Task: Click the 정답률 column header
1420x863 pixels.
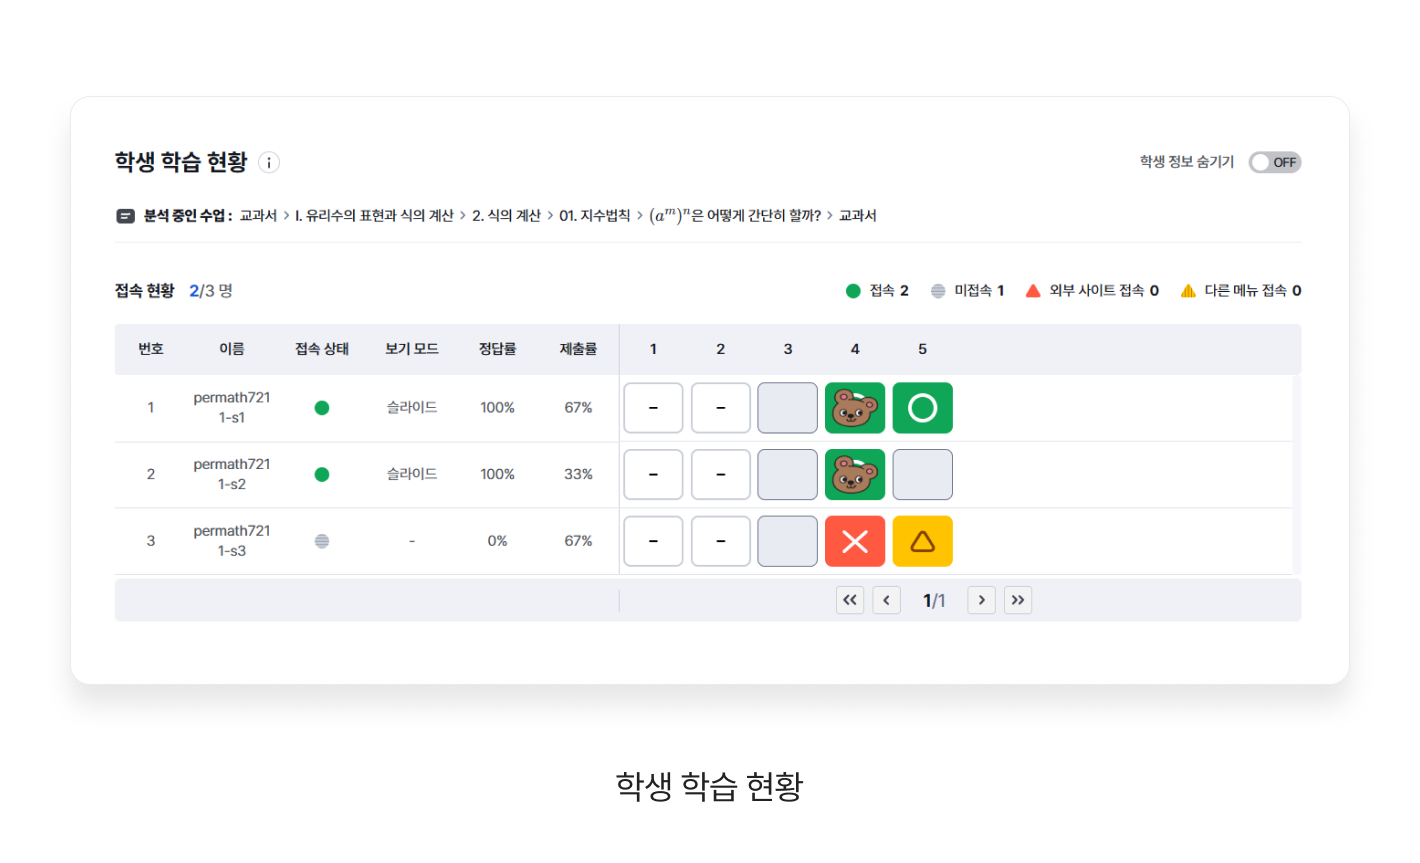Action: pos(497,349)
